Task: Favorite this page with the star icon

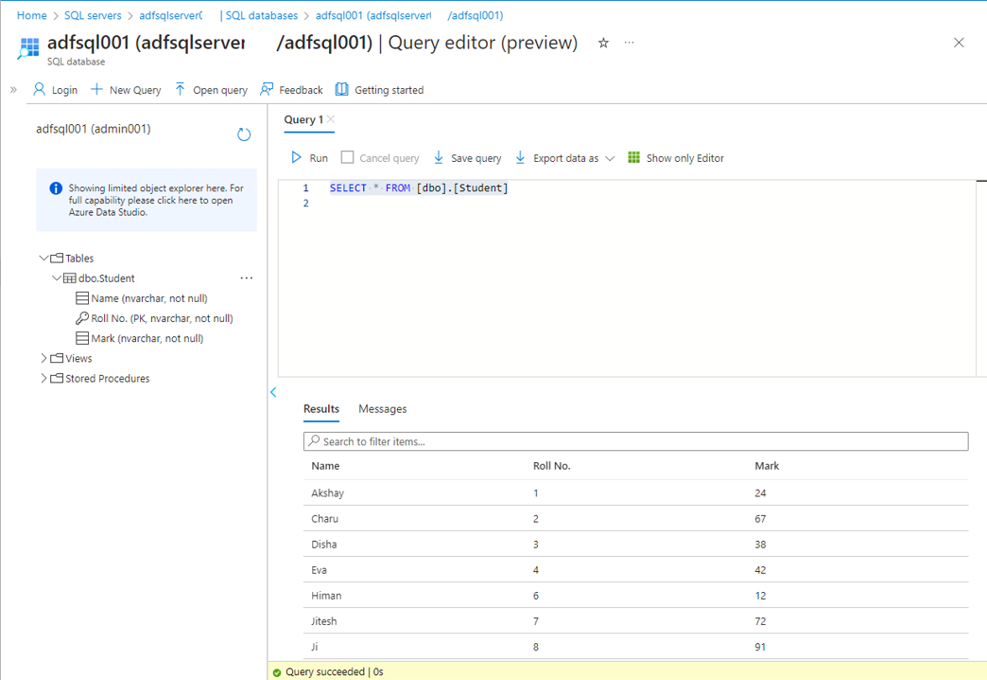Action: (603, 43)
